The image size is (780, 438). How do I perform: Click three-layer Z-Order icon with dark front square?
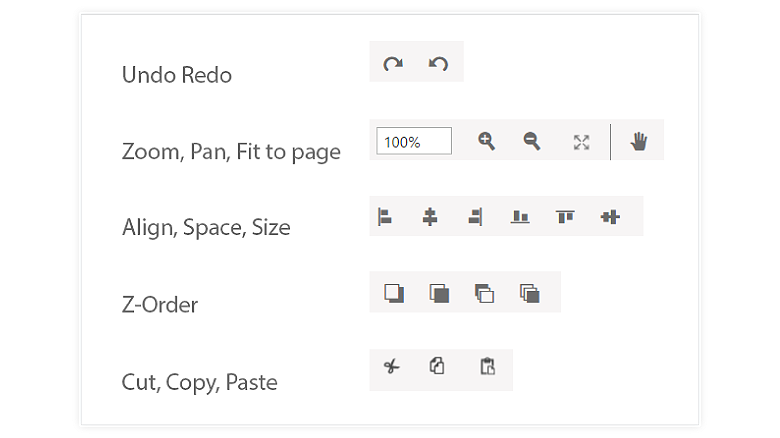coord(530,293)
